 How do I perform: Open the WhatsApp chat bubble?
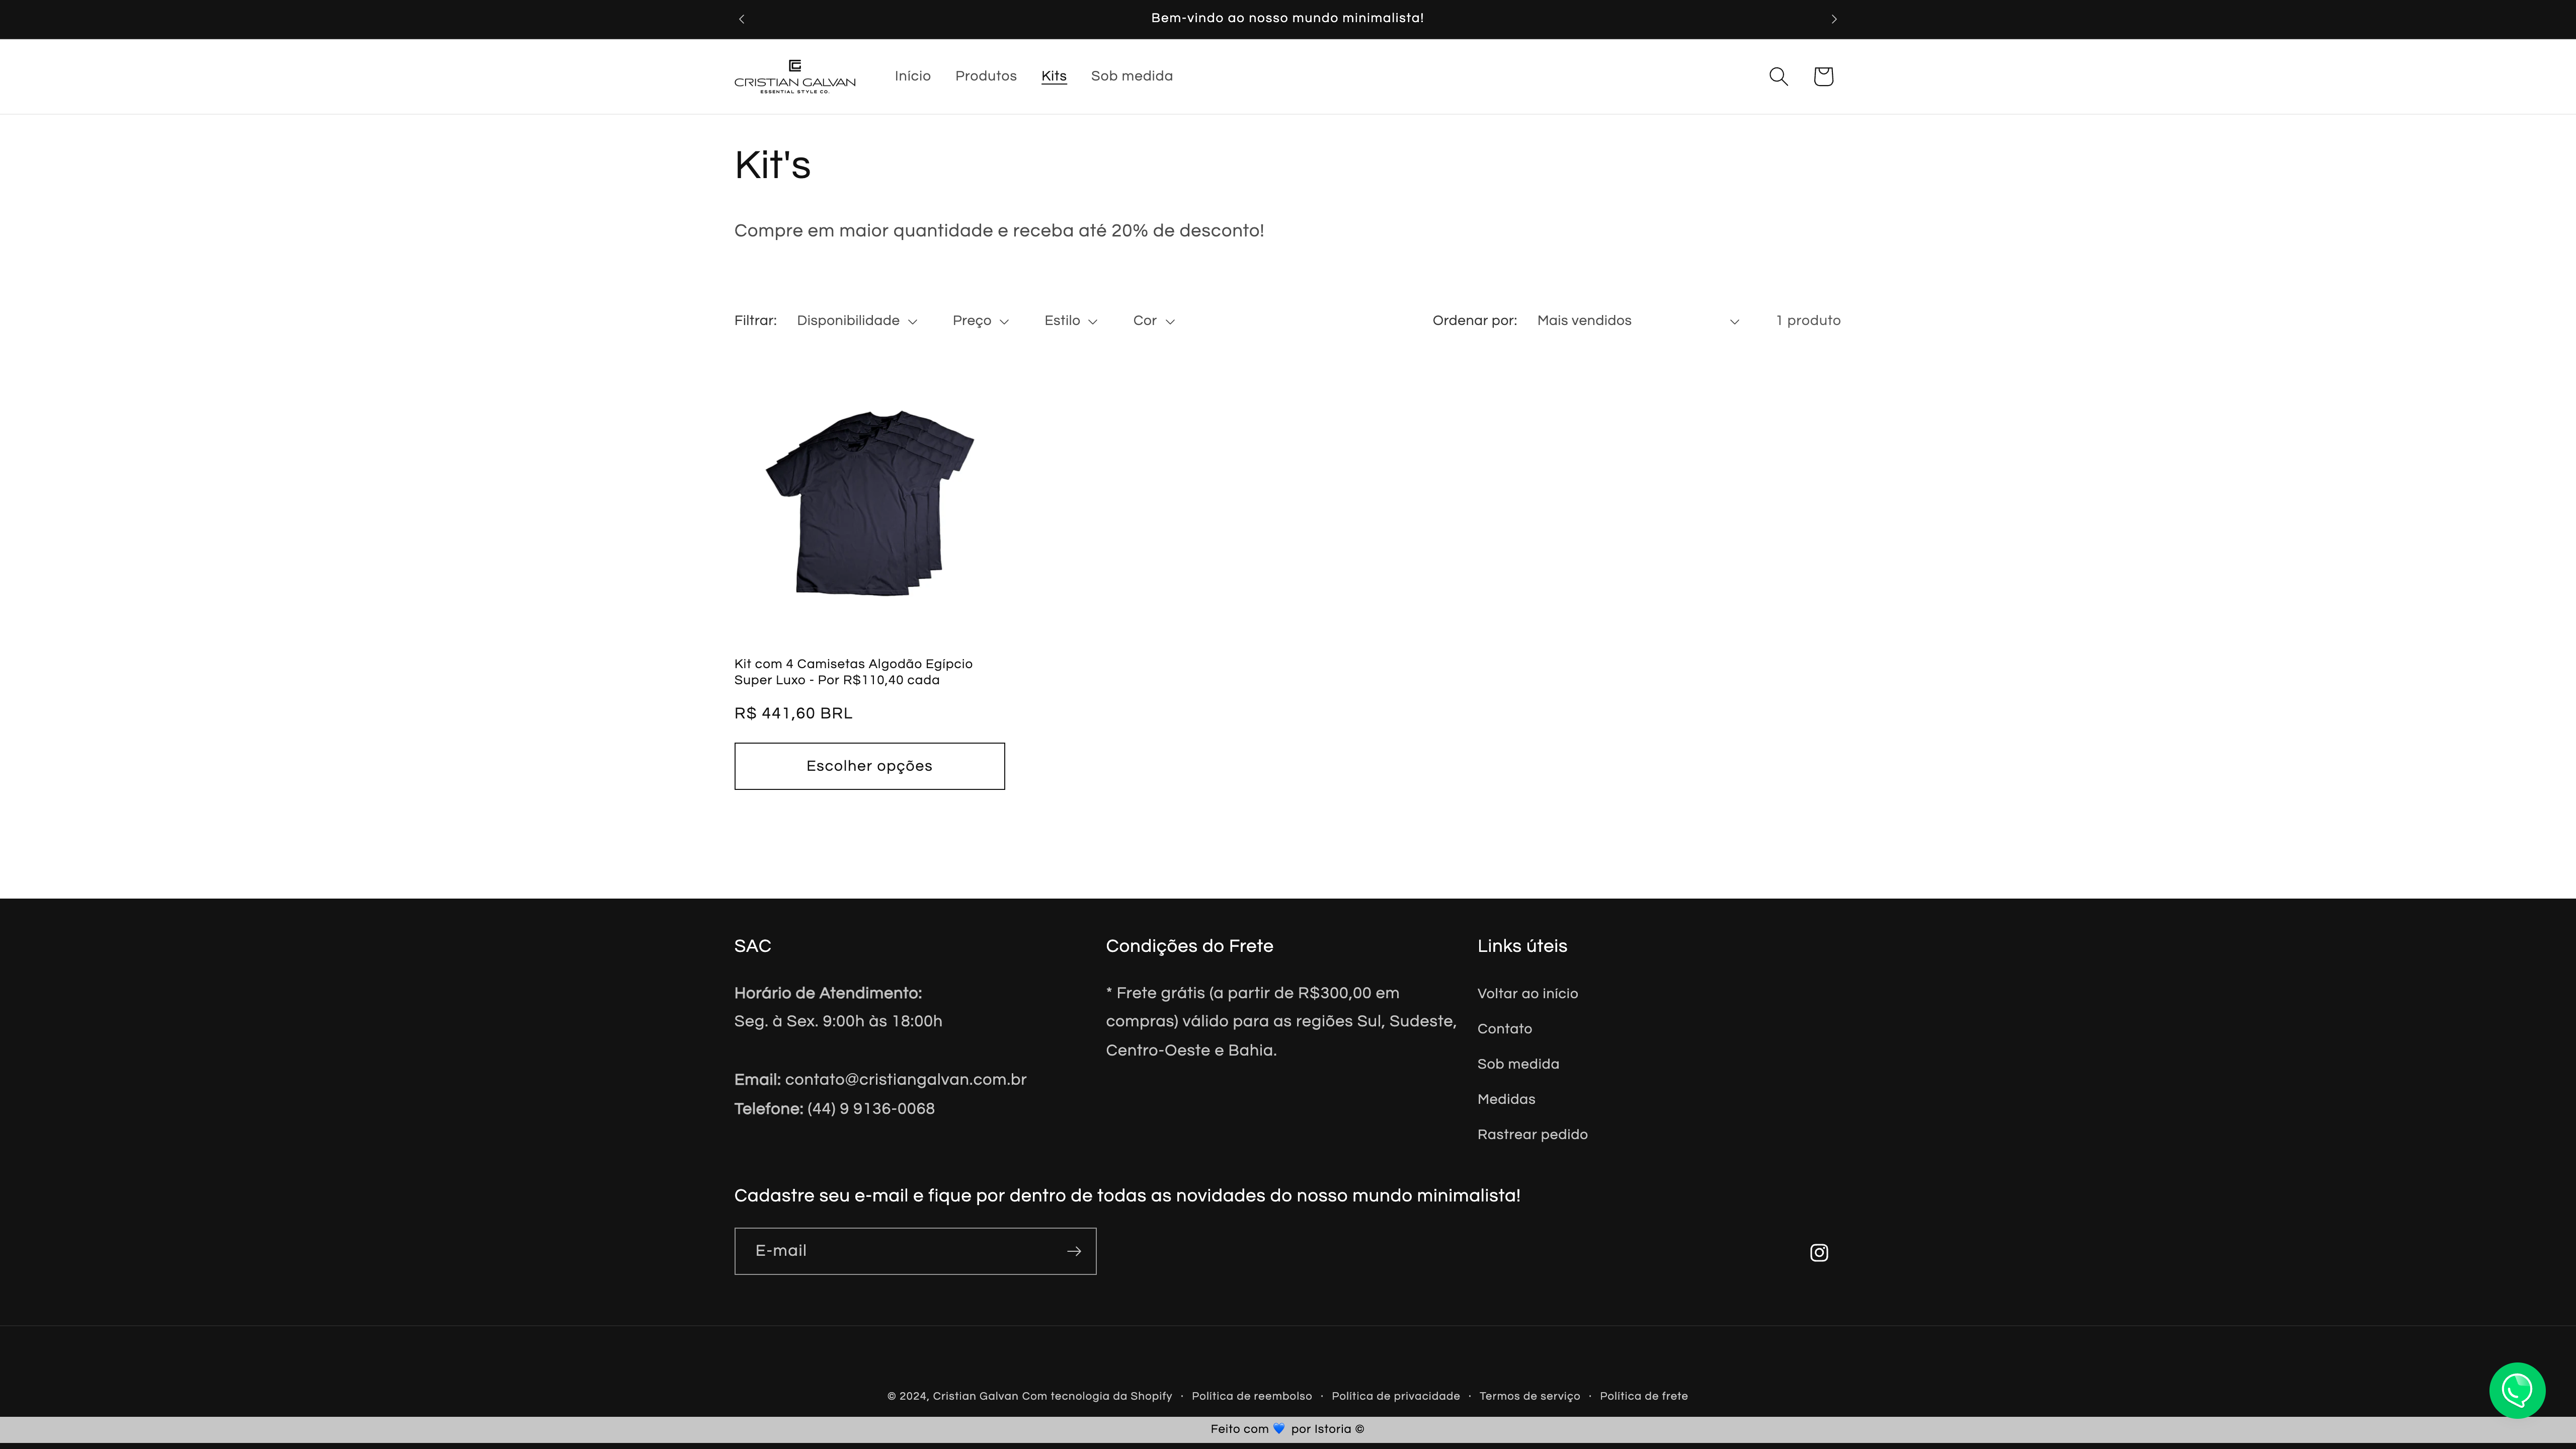[2516, 1389]
